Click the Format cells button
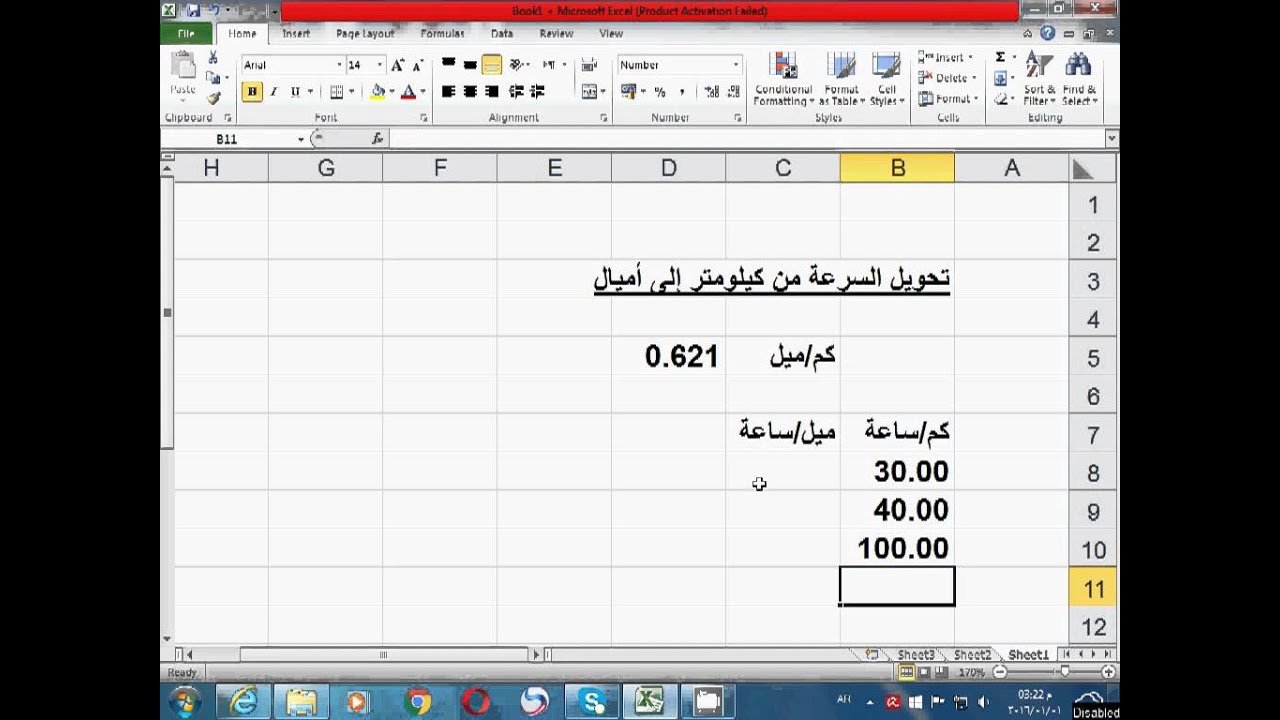 [946, 99]
